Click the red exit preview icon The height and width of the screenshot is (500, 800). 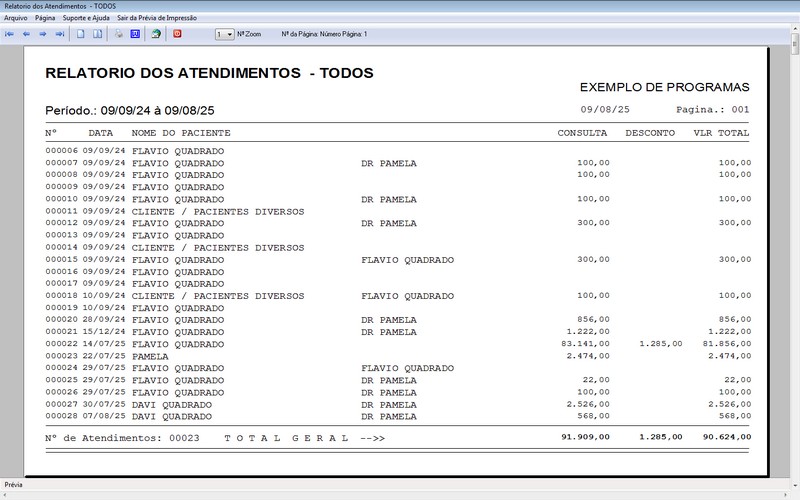[x=178, y=34]
